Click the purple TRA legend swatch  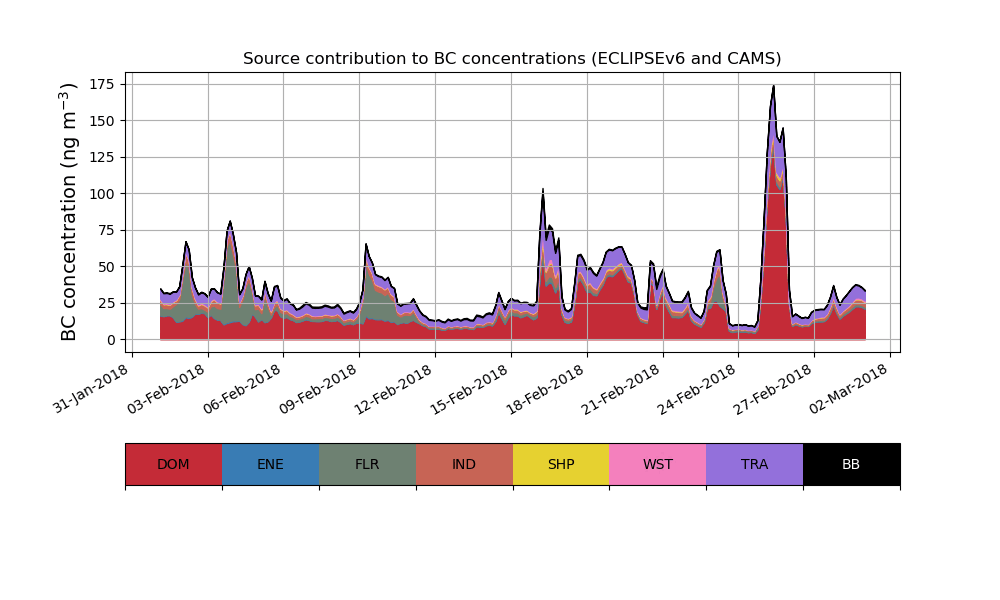754,464
